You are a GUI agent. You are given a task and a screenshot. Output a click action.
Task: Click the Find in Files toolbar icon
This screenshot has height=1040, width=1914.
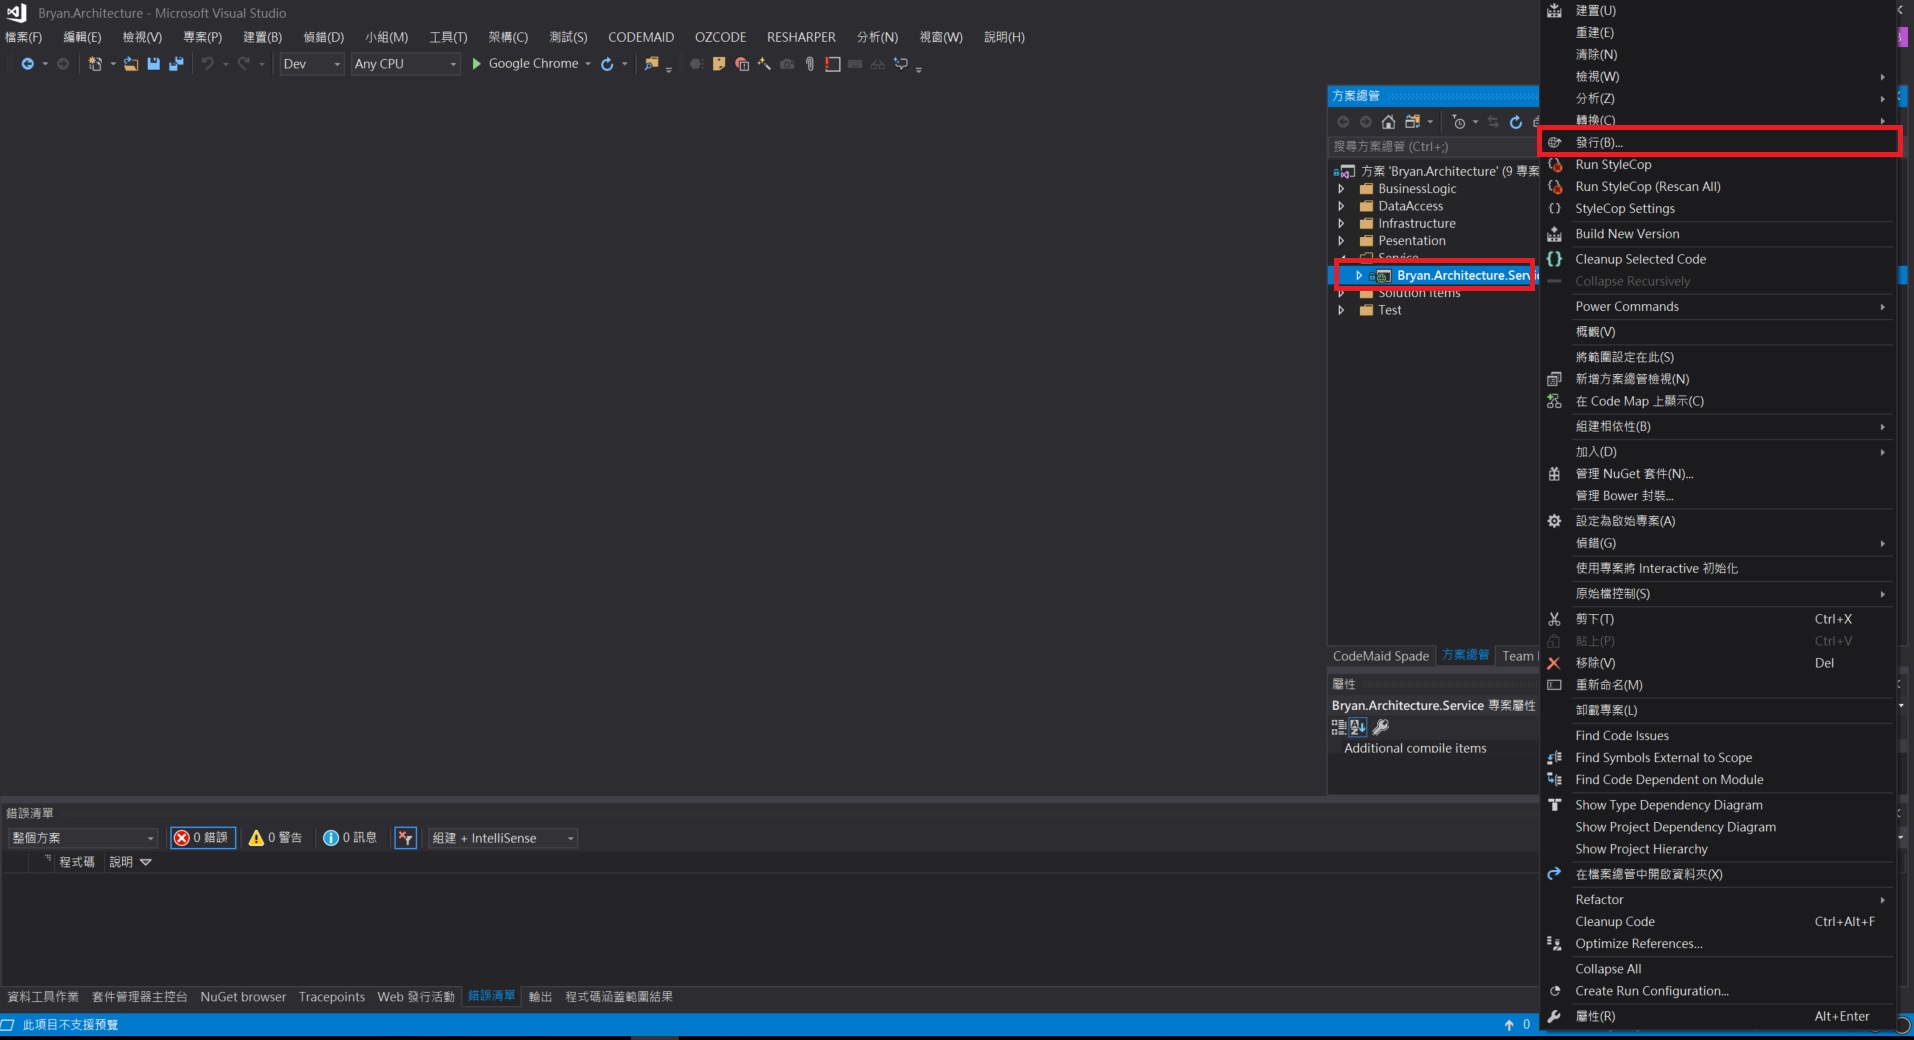[652, 64]
